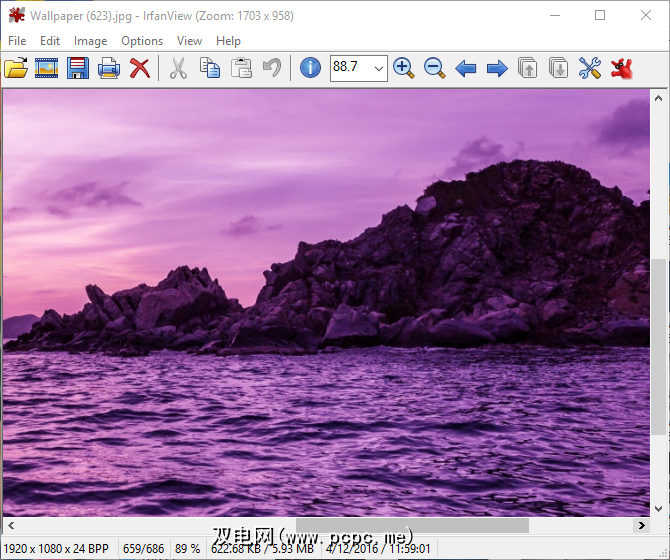Go to previous image with left arrow
The image size is (670, 560).
pos(465,68)
